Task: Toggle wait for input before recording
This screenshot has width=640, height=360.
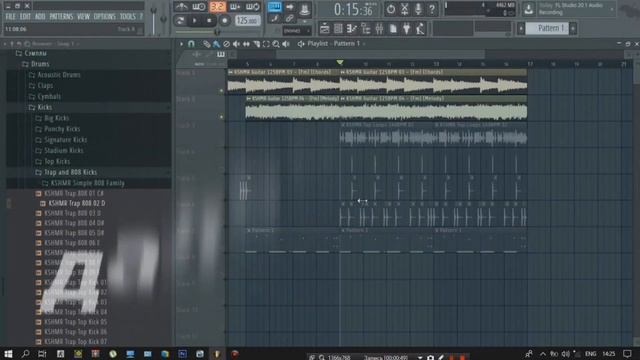Action: [x=199, y=7]
